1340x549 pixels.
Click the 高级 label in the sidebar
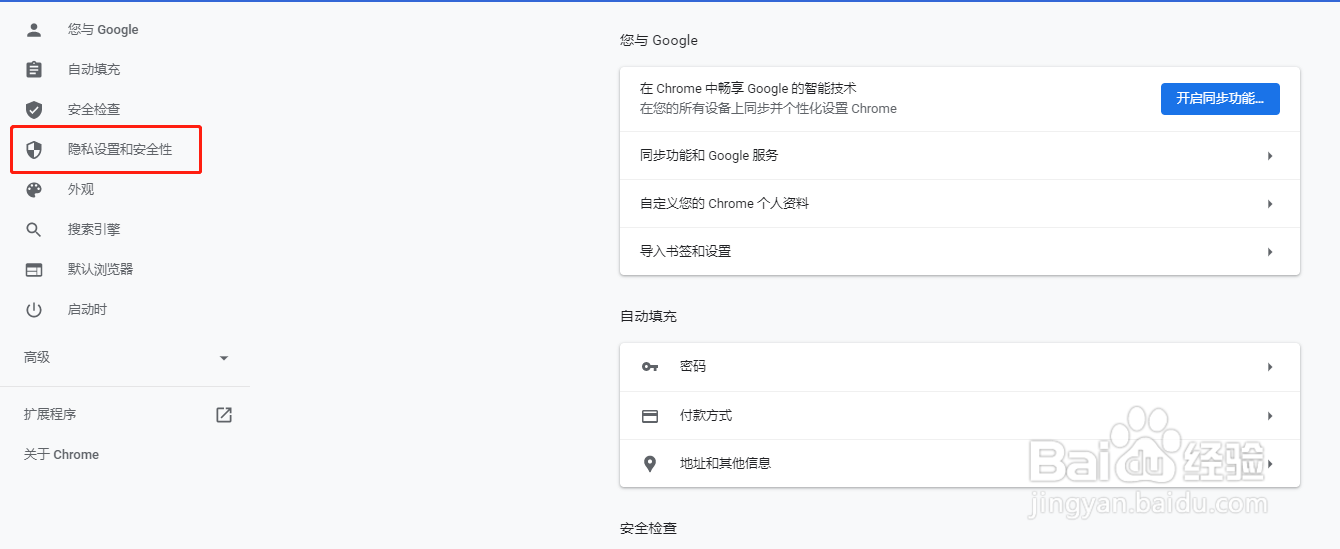(37, 357)
